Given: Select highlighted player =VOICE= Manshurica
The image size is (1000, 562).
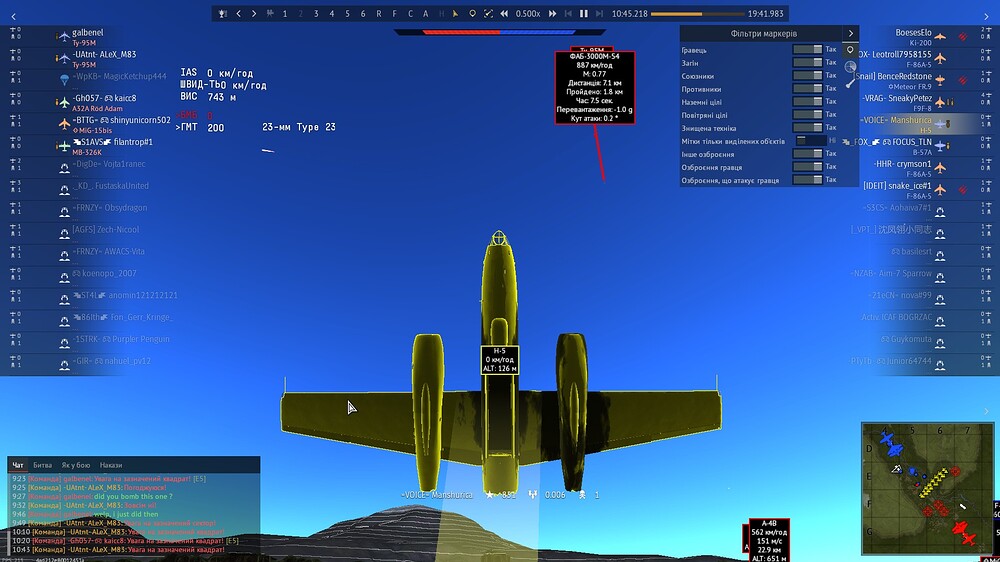Looking at the screenshot, I should click(x=896, y=120).
